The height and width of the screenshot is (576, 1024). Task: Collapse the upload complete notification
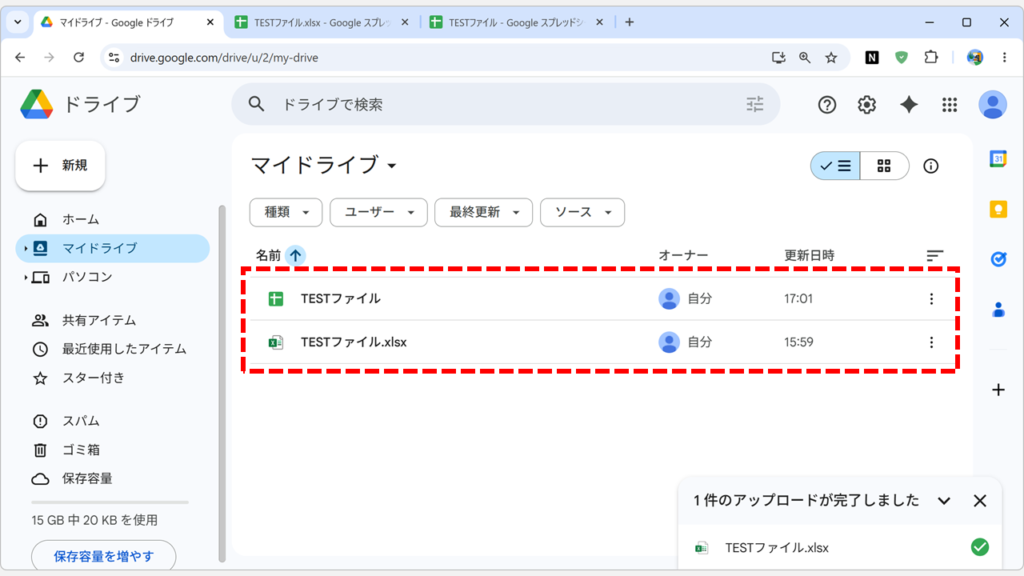tap(944, 501)
